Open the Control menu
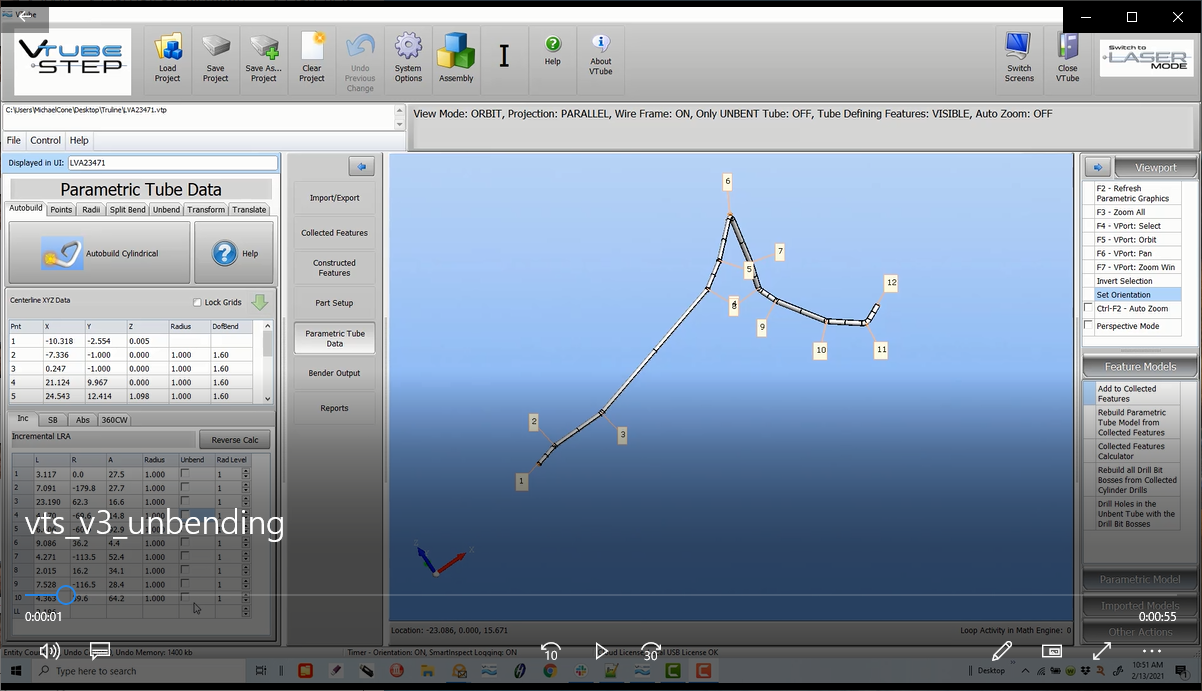This screenshot has height=691, width=1202. (x=45, y=141)
